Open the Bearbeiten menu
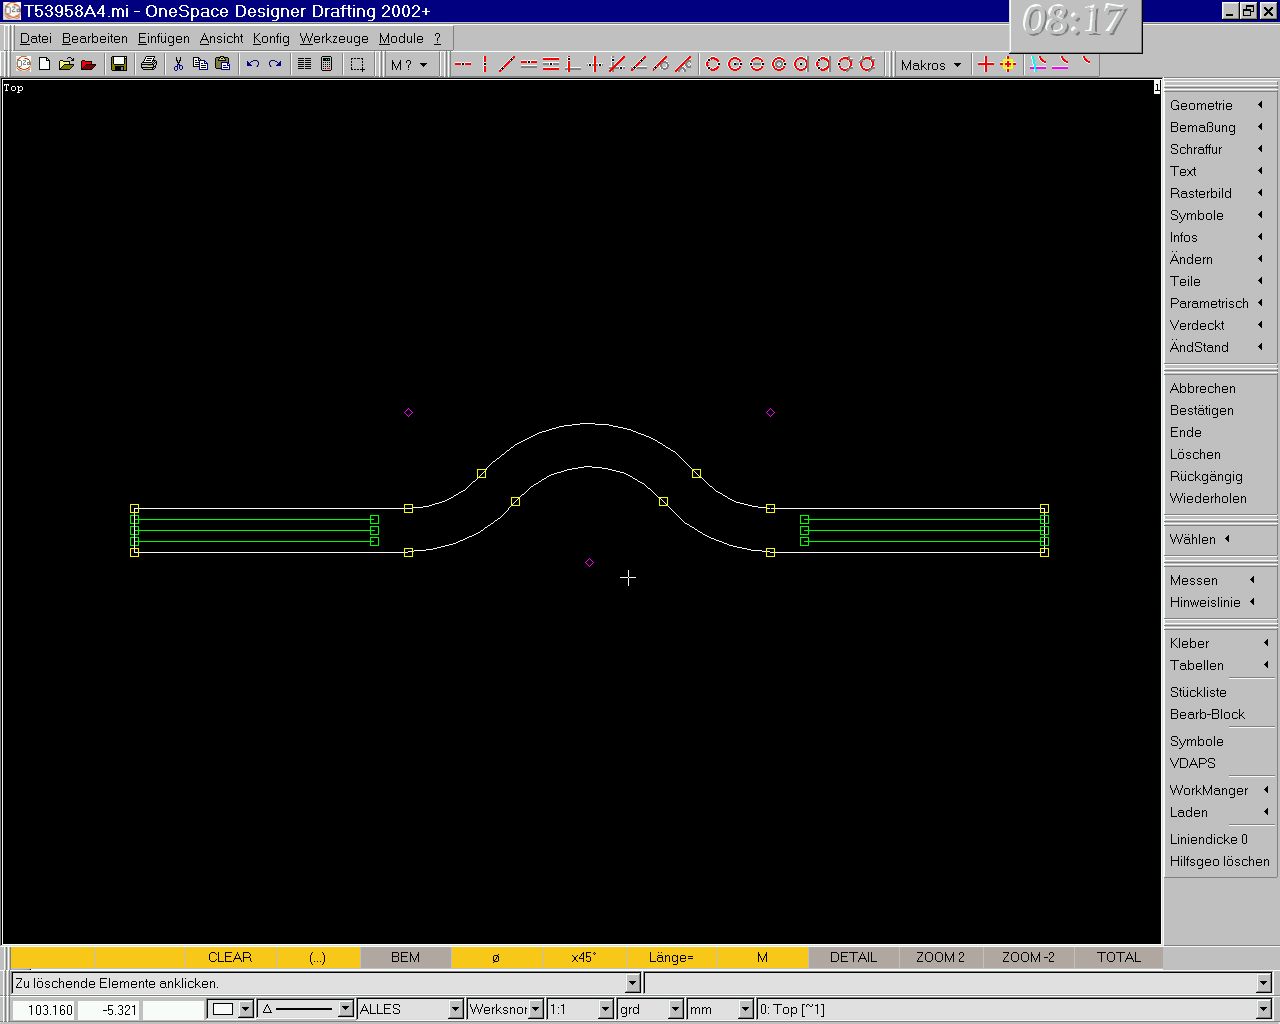This screenshot has height=1024, width=1280. pos(95,38)
